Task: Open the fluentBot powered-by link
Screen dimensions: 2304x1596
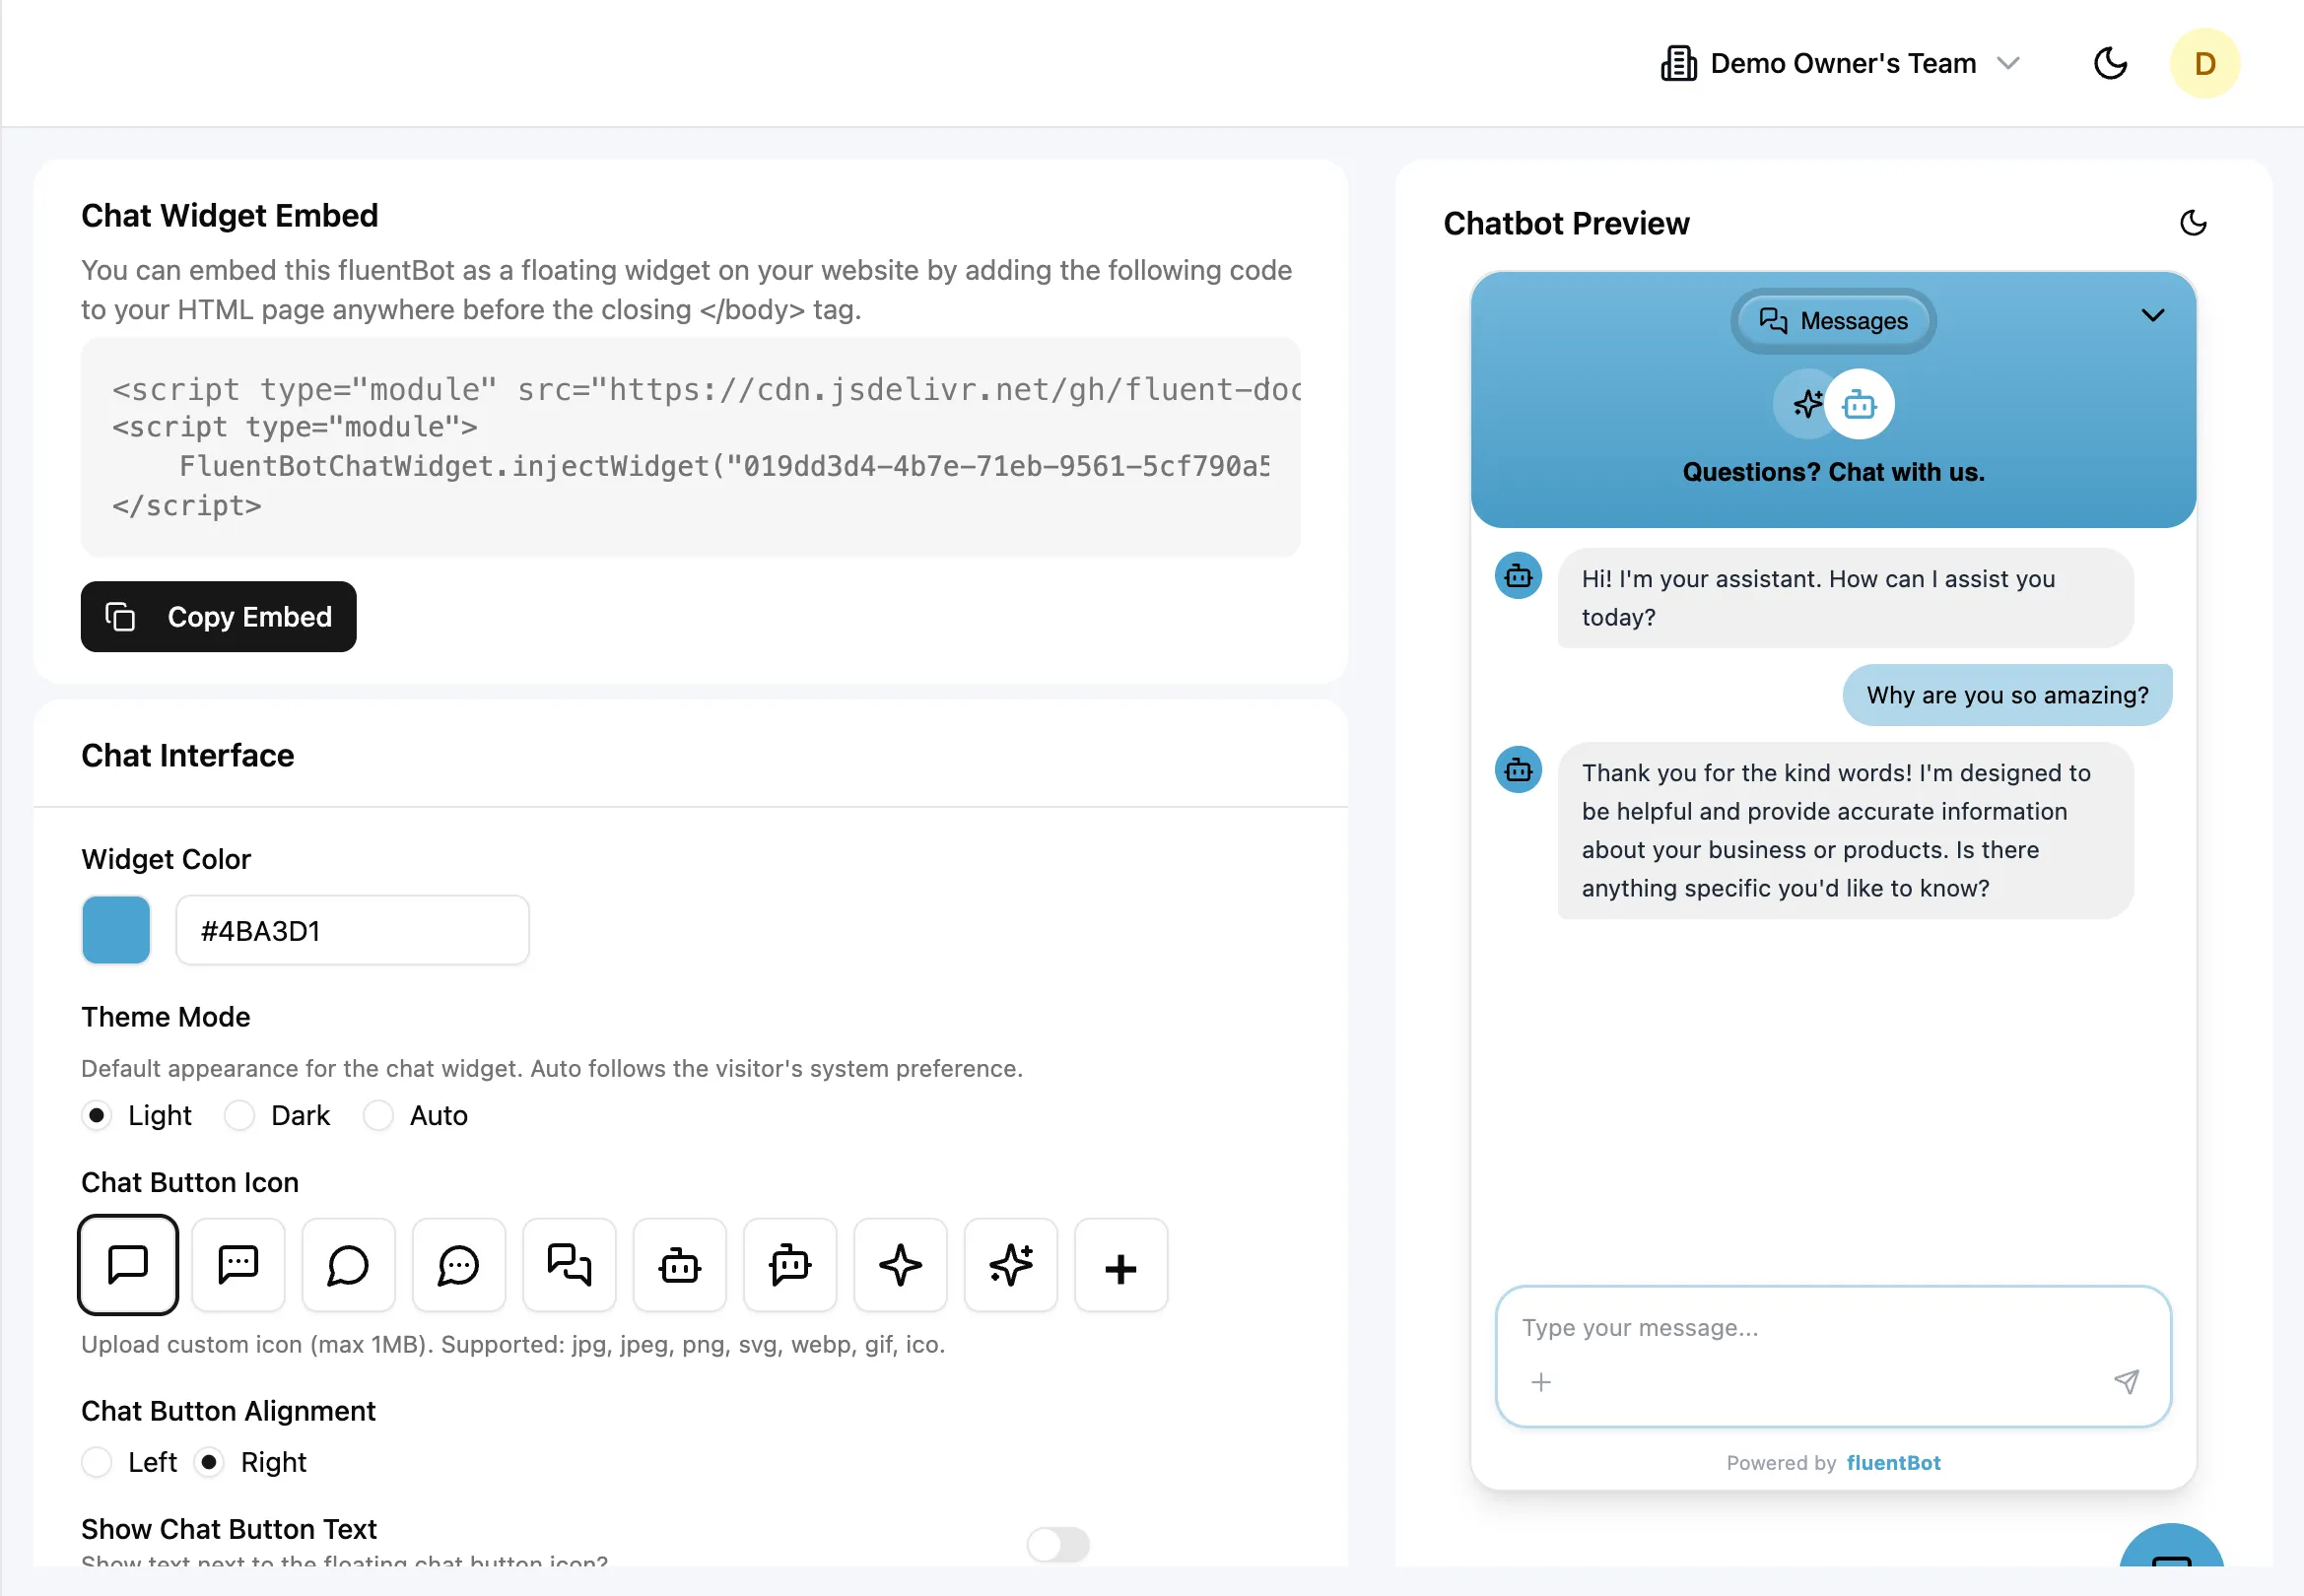Action: [x=1893, y=1462]
